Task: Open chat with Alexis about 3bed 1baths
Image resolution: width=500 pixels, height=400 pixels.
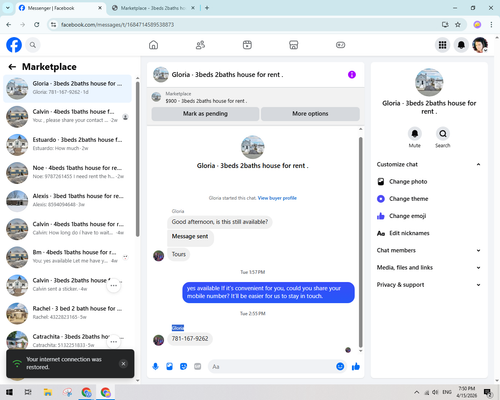Action: (x=67, y=200)
